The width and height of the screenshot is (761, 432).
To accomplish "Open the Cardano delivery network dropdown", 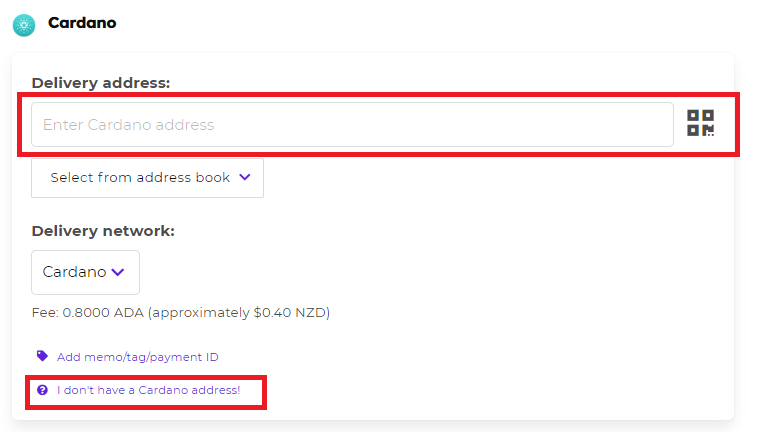I will [x=85, y=272].
